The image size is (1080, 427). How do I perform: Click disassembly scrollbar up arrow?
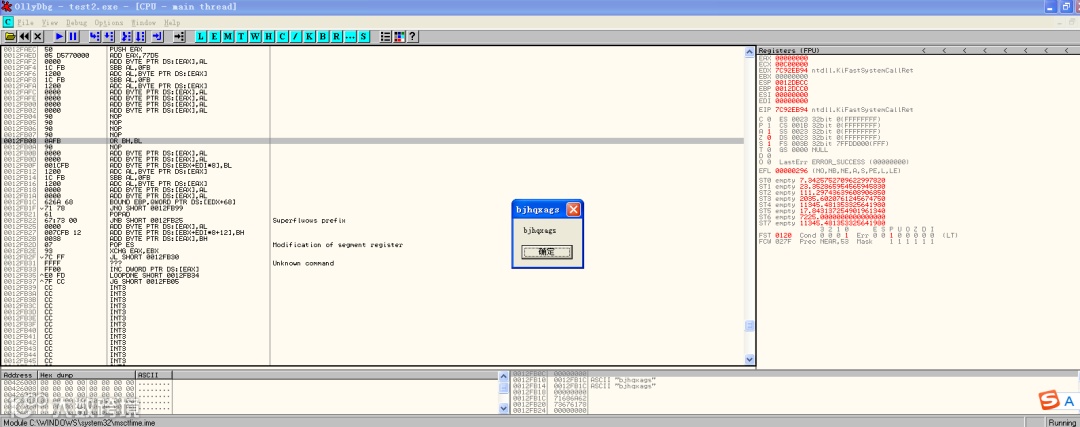(x=750, y=52)
